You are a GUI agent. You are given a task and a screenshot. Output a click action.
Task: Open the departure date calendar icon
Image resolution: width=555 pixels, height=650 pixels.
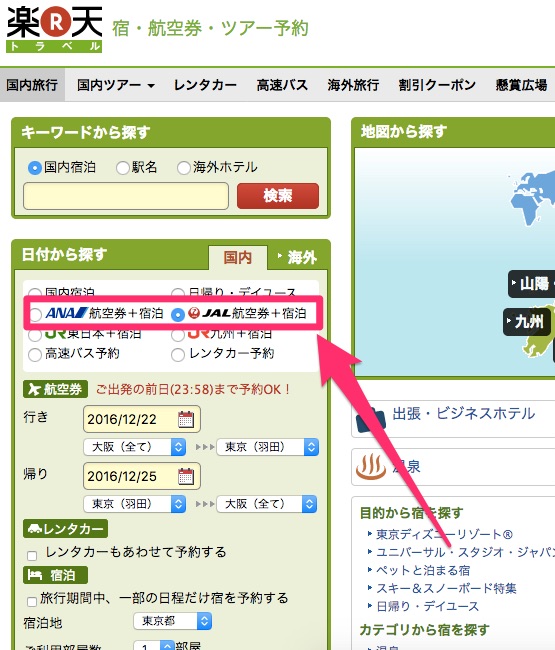pos(186,419)
